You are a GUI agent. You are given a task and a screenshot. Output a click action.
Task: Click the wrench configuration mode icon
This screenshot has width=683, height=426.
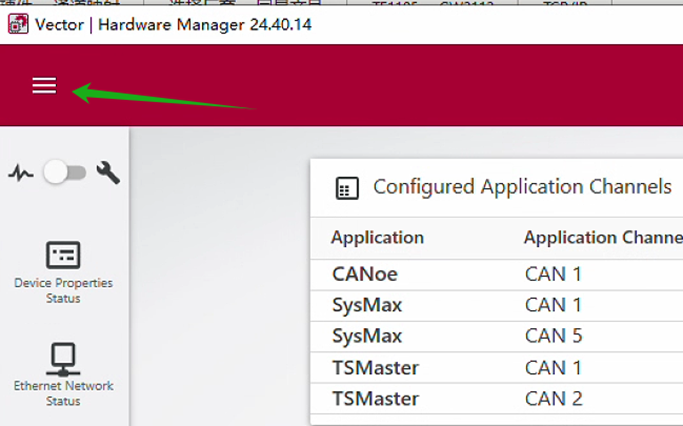pyautogui.click(x=108, y=173)
